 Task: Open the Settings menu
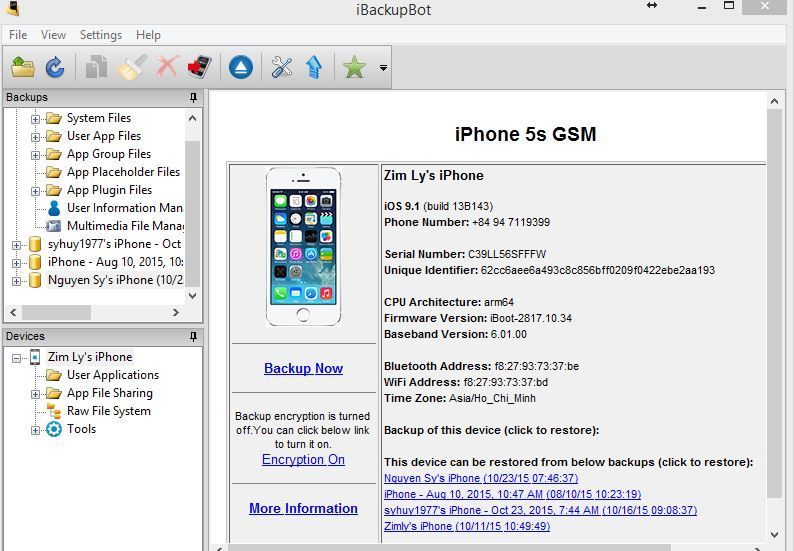[100, 35]
